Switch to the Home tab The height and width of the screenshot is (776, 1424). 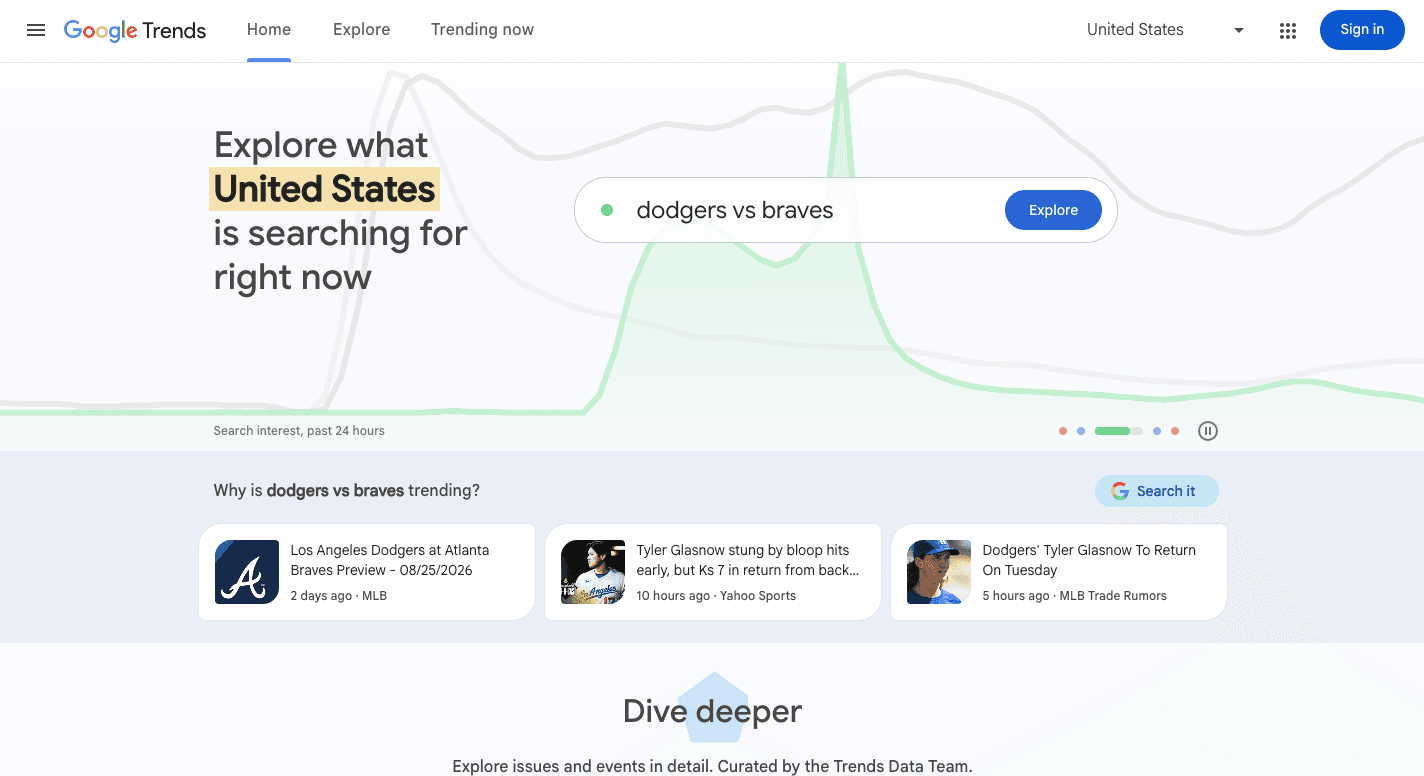[269, 30]
